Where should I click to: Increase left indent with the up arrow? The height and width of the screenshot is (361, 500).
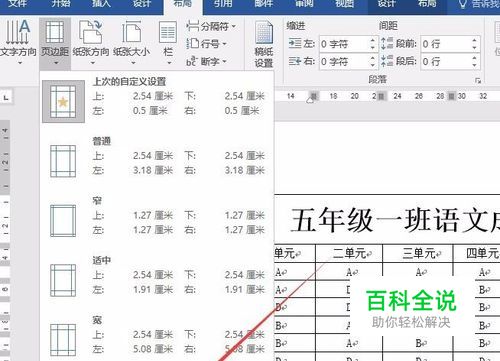[x=373, y=40]
